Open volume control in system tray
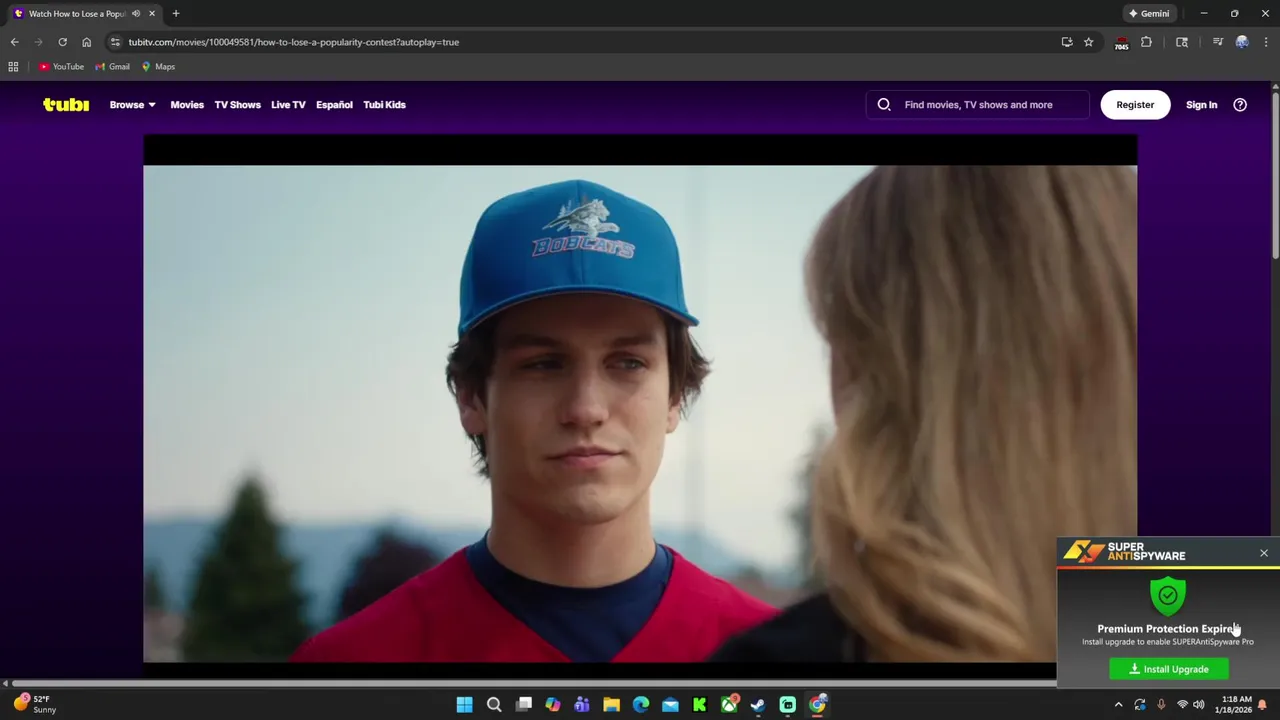 click(1198, 705)
